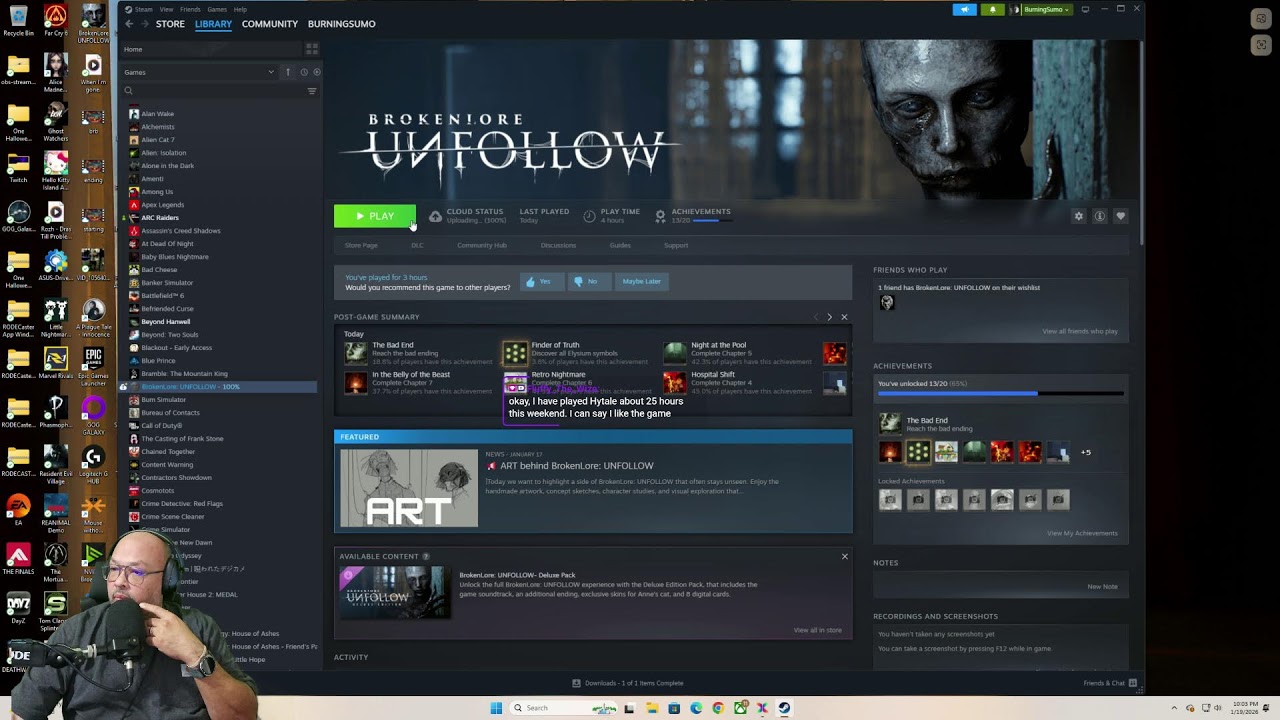This screenshot has height=720, width=1280.
Task: Open the Community tab
Action: click(x=270, y=24)
